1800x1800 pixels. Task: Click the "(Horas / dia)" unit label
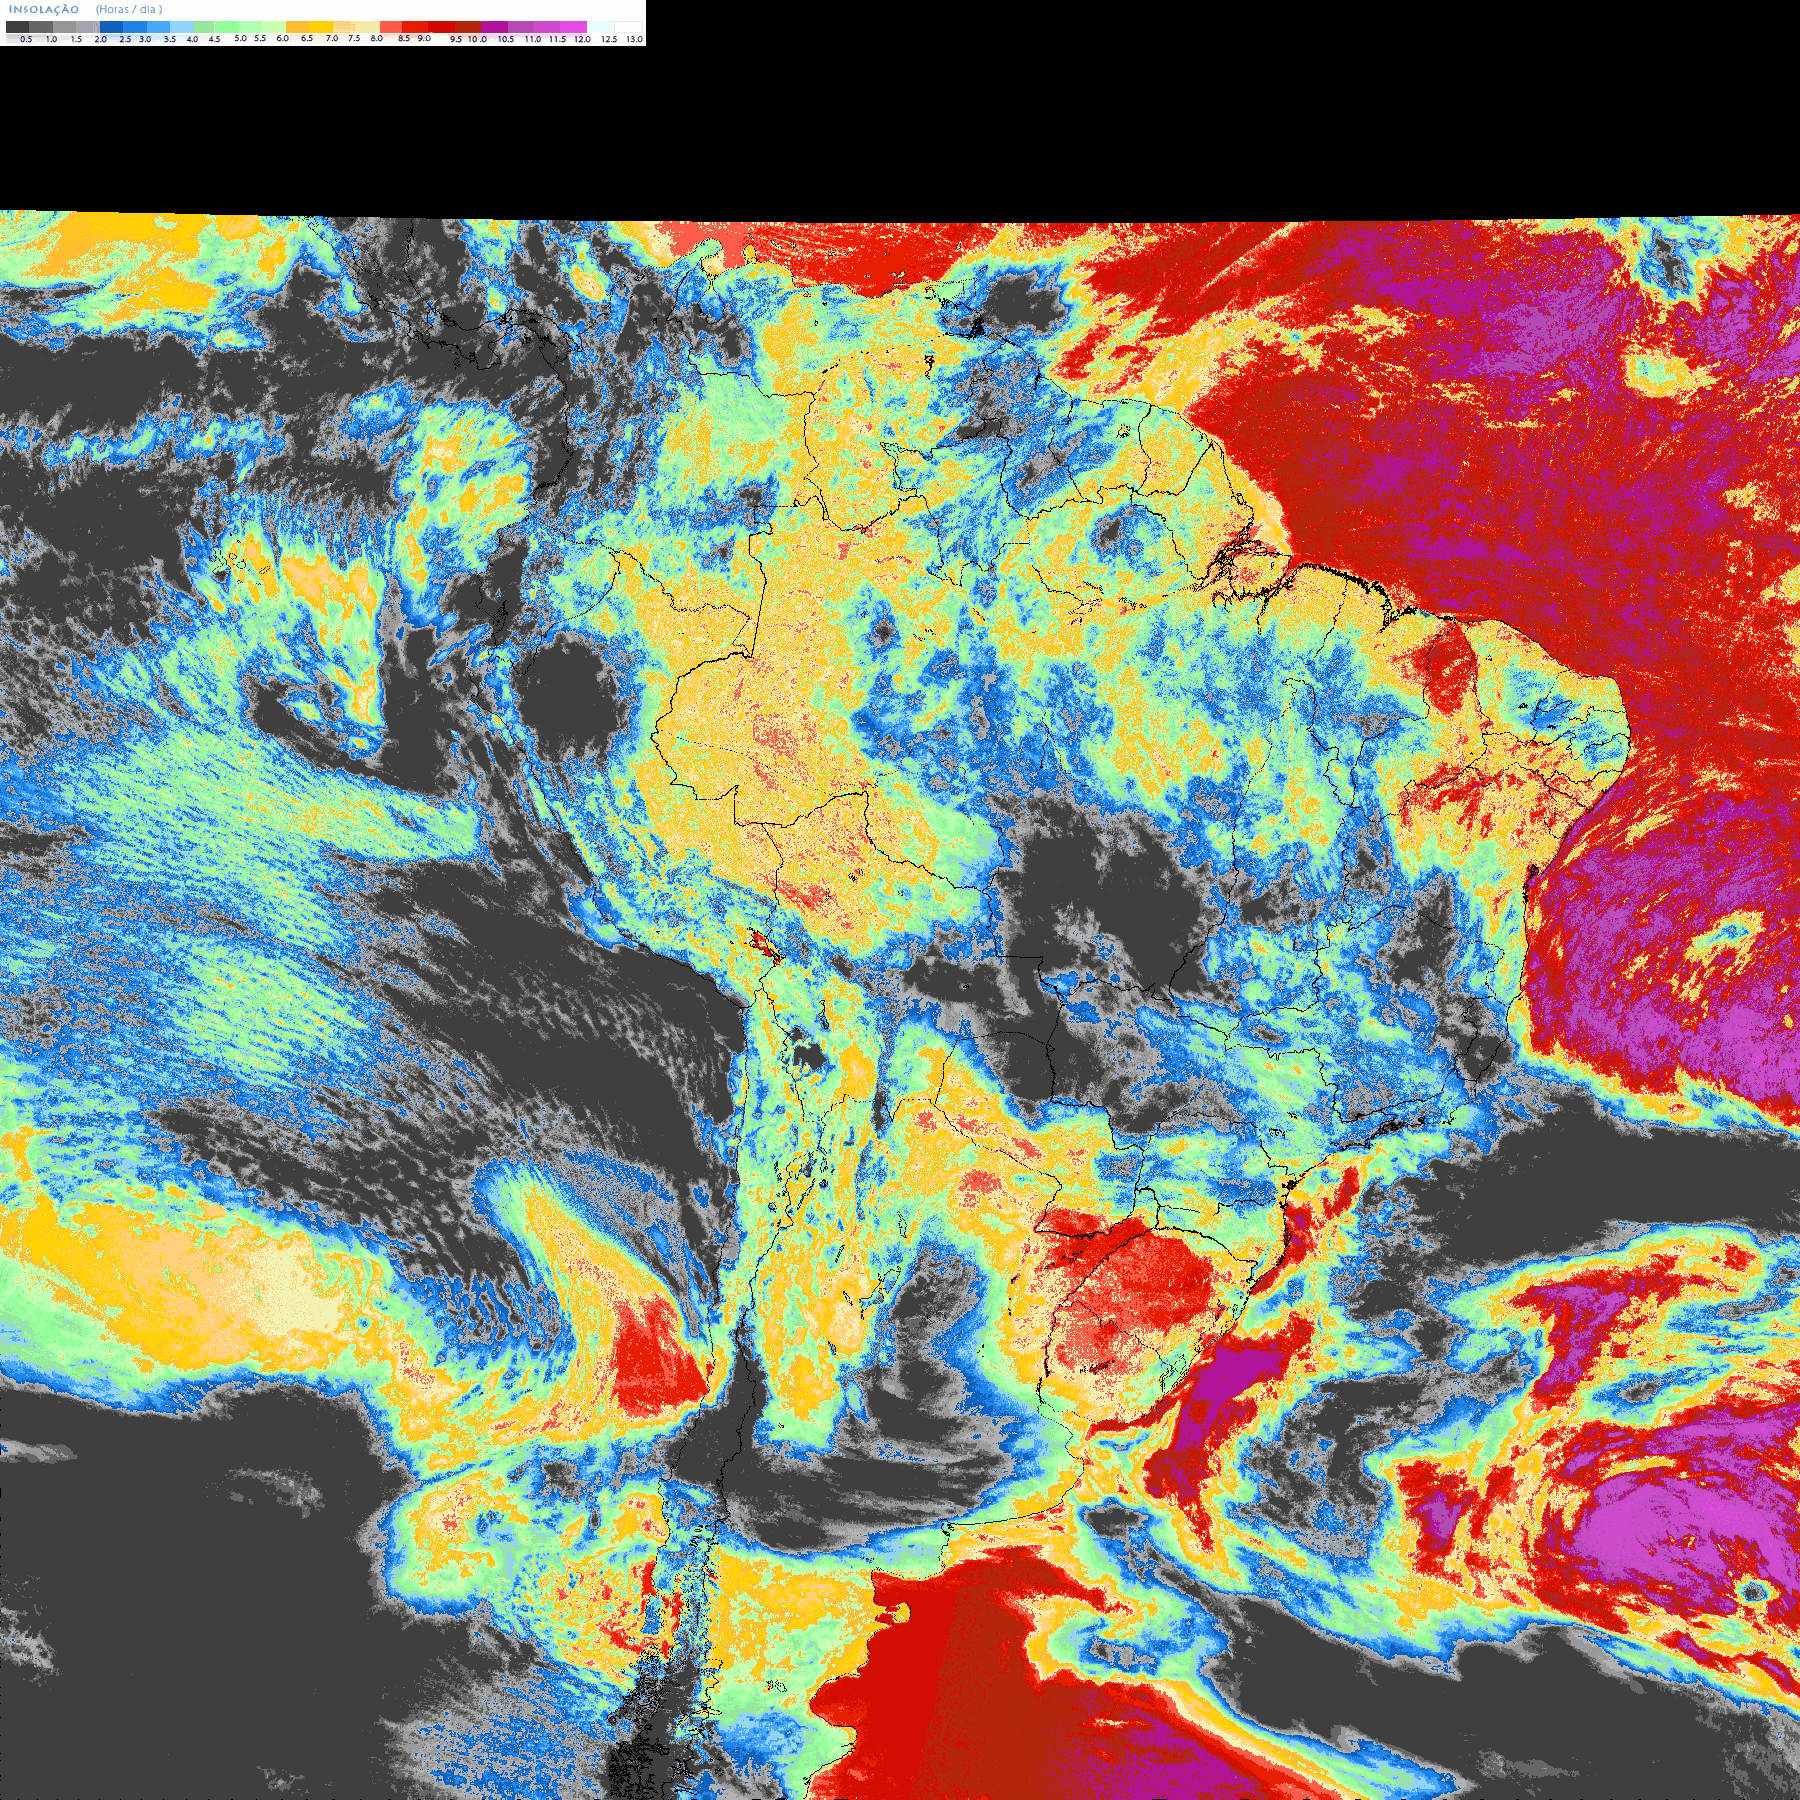(x=129, y=9)
